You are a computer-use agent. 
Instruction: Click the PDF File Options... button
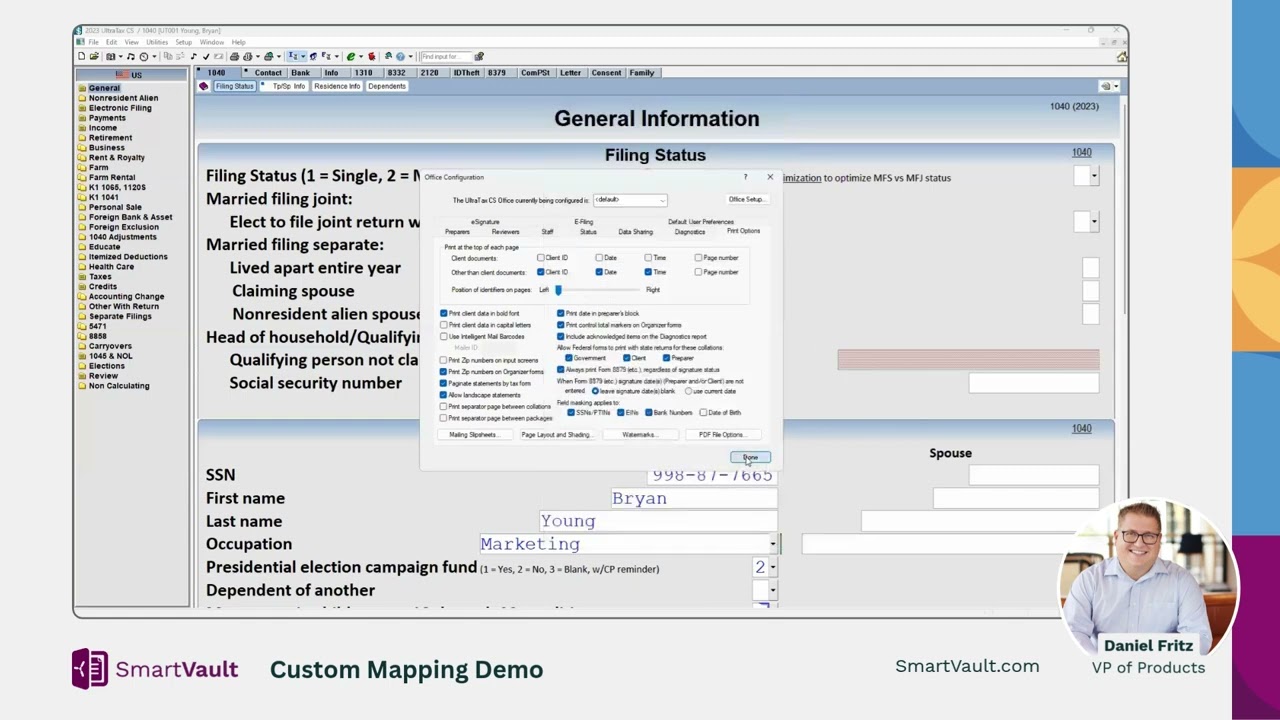721,435
